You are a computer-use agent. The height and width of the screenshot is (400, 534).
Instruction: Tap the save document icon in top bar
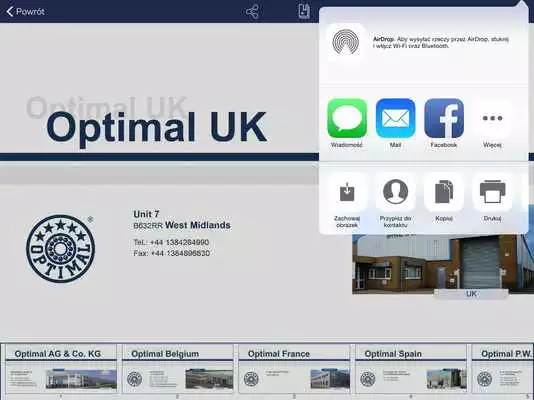click(x=304, y=12)
